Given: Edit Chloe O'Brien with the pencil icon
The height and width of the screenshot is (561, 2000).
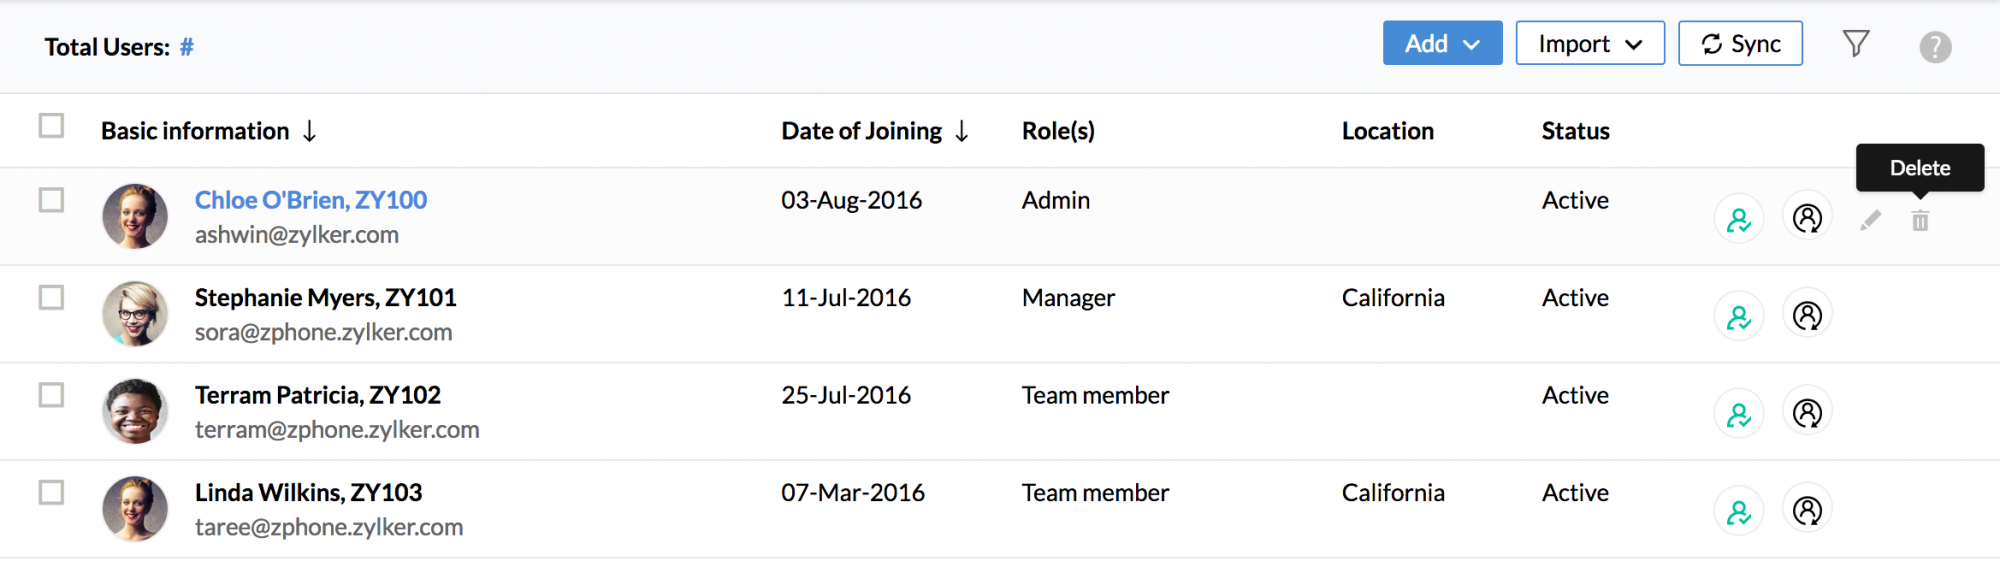Looking at the screenshot, I should tap(1870, 221).
